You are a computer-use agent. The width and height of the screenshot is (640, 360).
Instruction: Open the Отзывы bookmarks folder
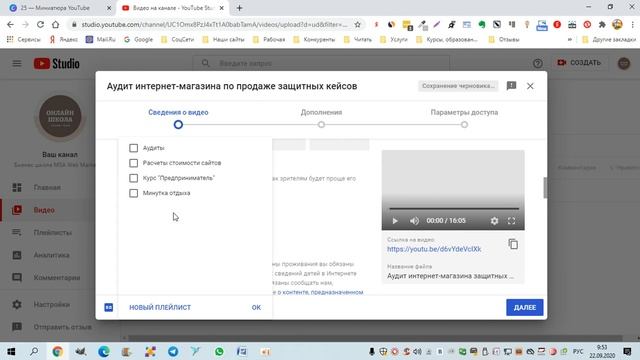(x=504, y=40)
